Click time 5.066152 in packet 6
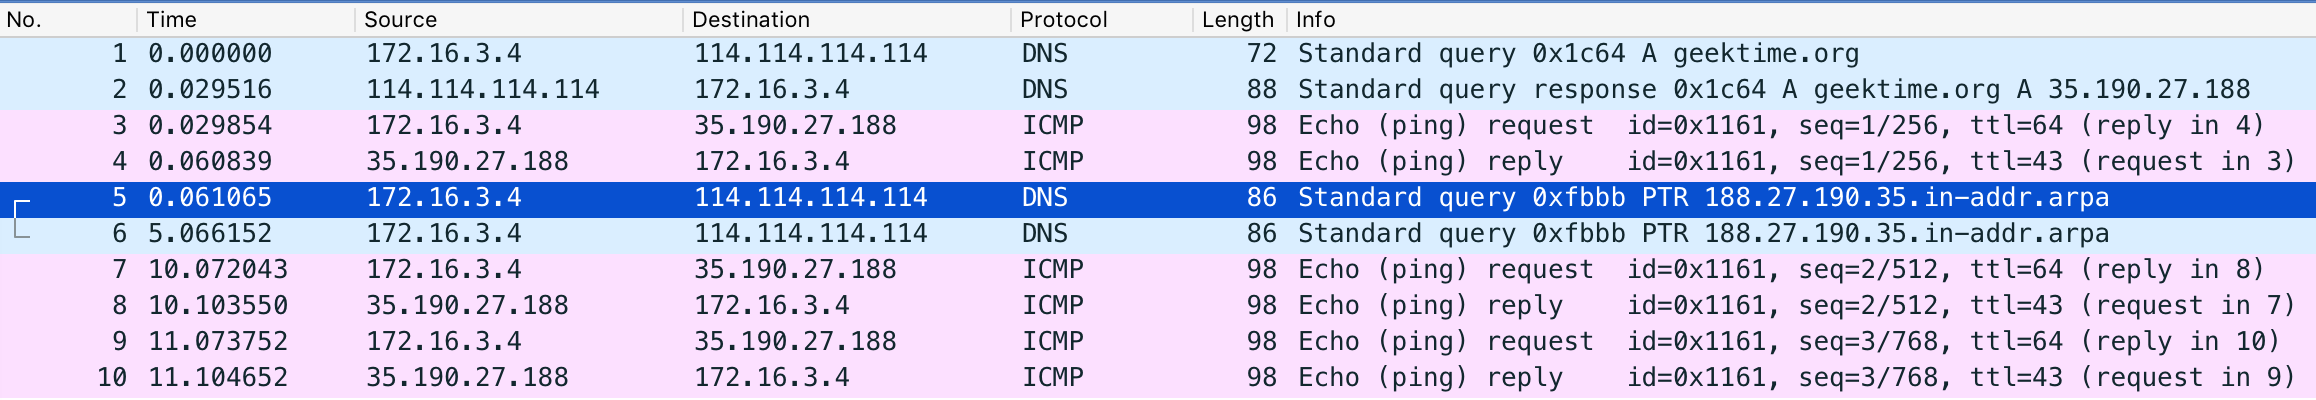 (210, 234)
